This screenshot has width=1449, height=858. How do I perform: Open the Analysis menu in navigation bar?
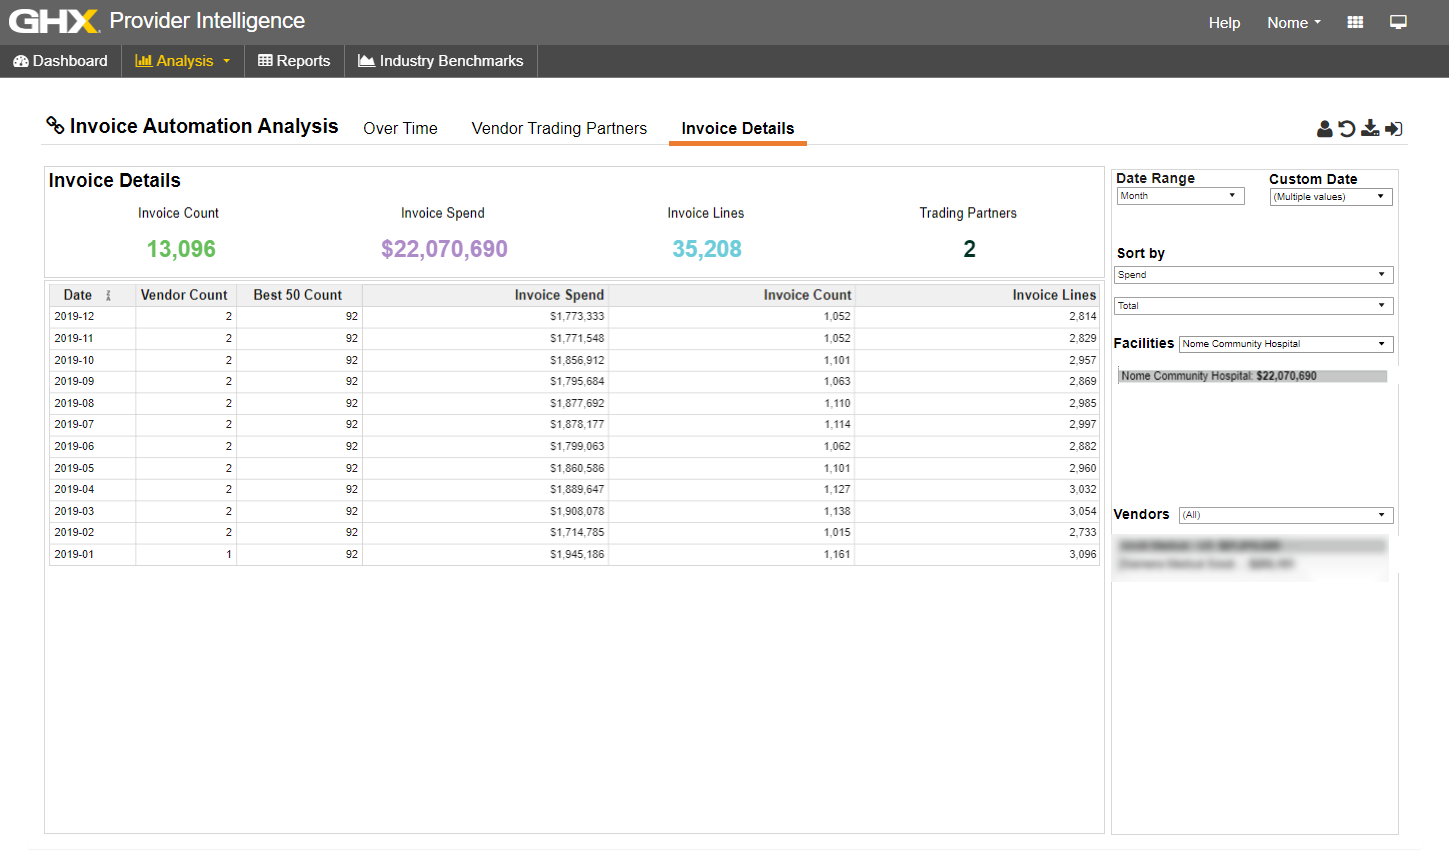coord(183,61)
